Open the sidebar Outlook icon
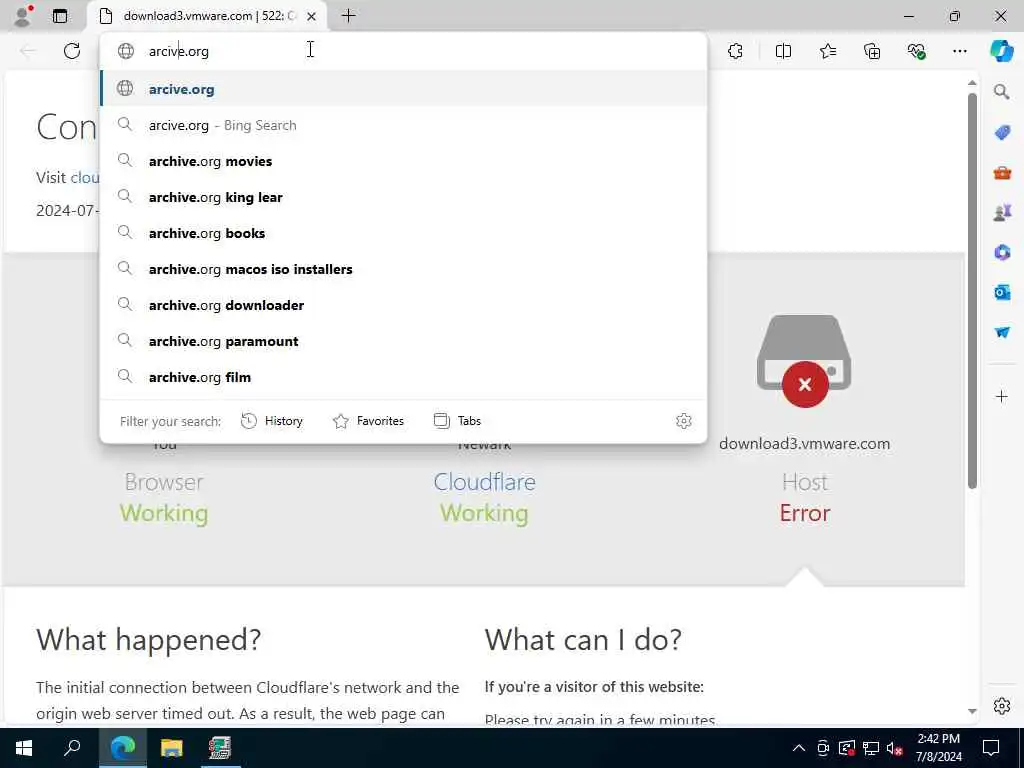The height and width of the screenshot is (768, 1024). 1002,292
